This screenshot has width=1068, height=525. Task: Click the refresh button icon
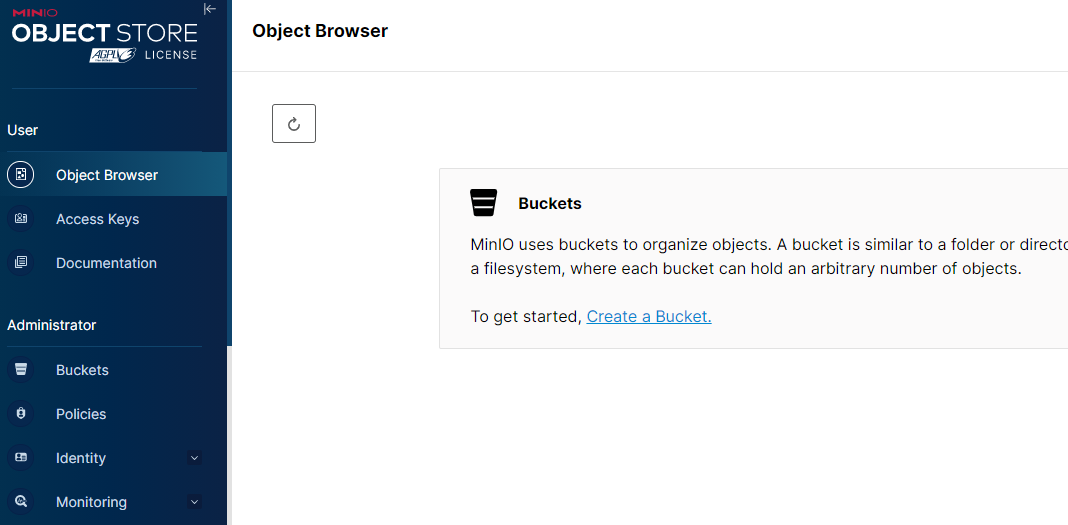coord(294,124)
